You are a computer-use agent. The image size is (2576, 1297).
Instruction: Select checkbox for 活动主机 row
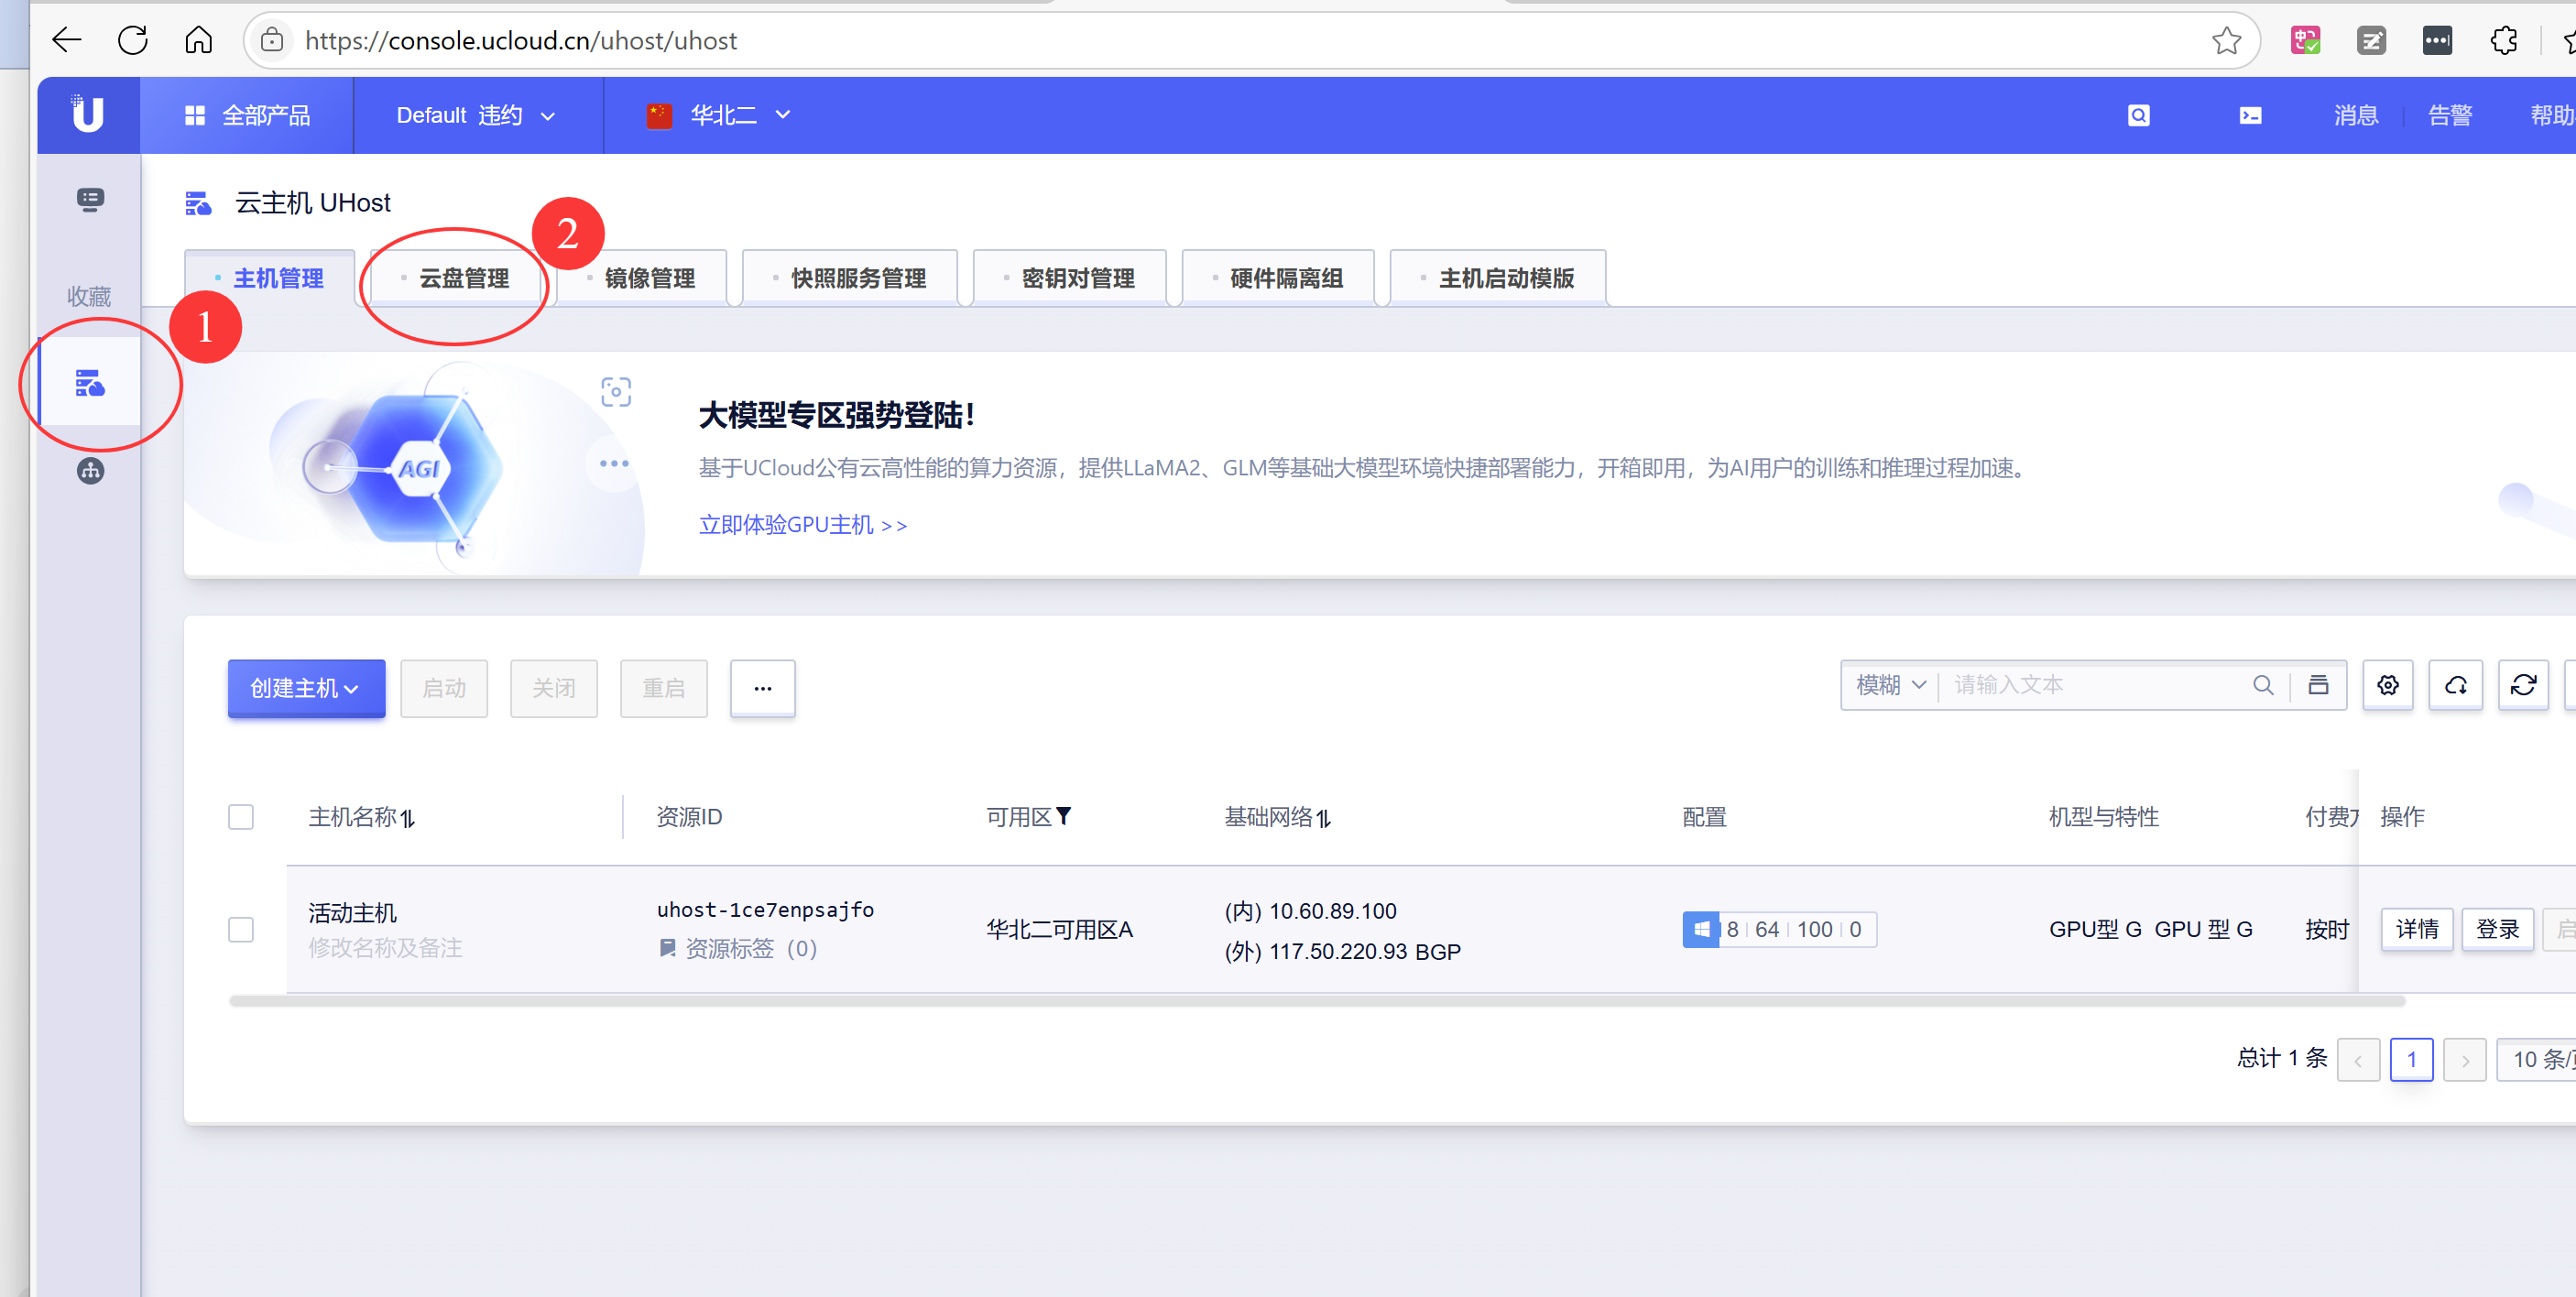[241, 929]
